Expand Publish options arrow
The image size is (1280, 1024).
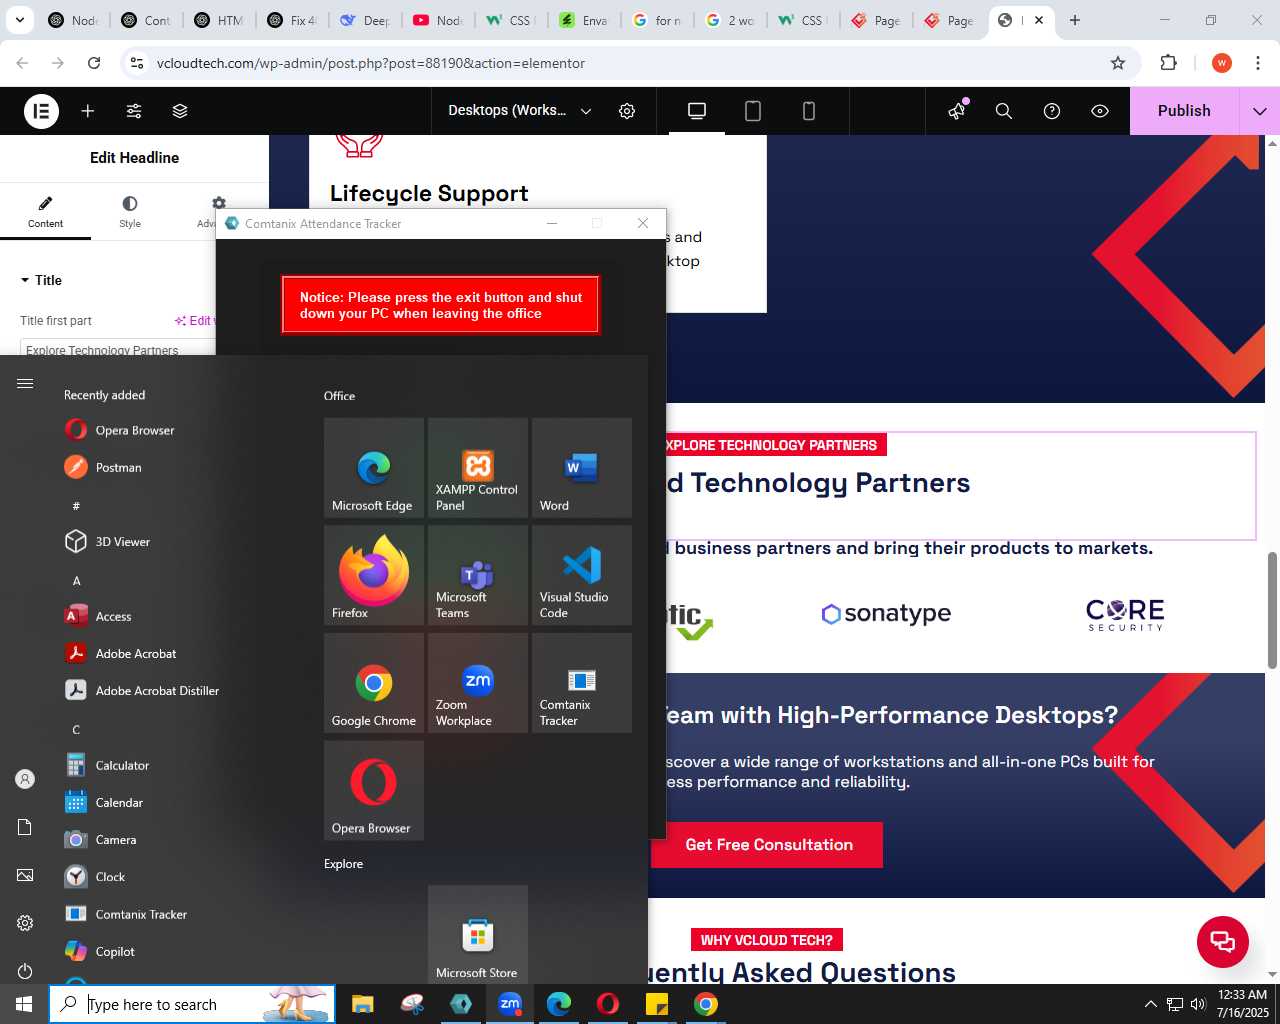click(x=1260, y=111)
